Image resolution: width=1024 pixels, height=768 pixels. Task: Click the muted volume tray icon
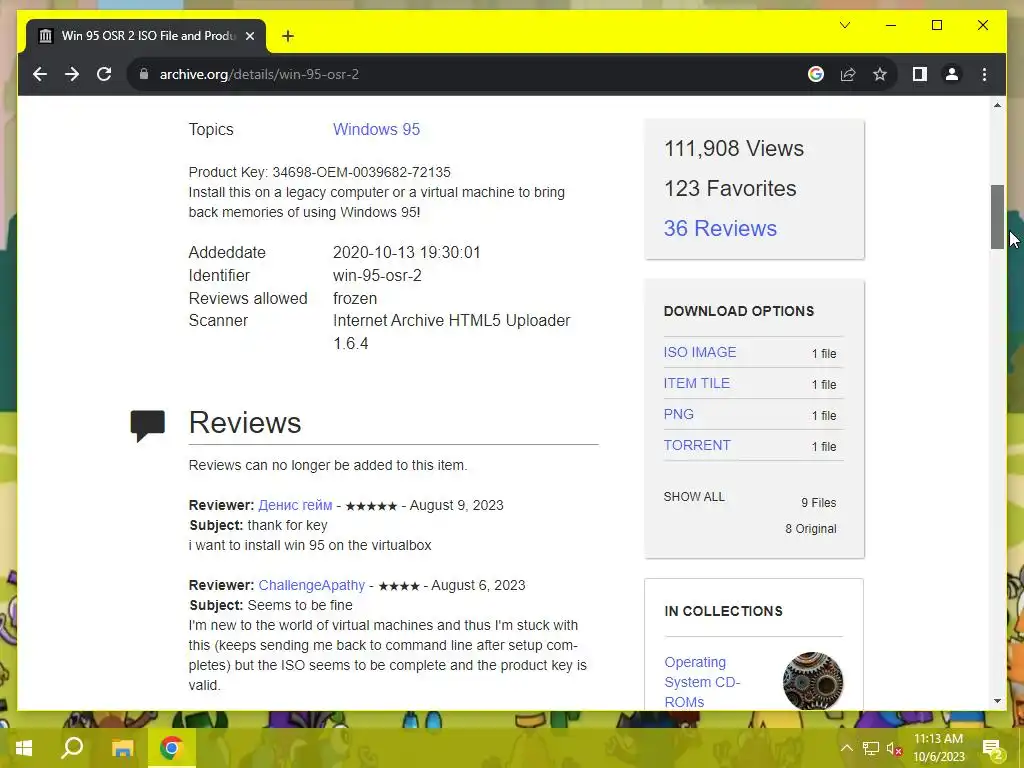894,749
